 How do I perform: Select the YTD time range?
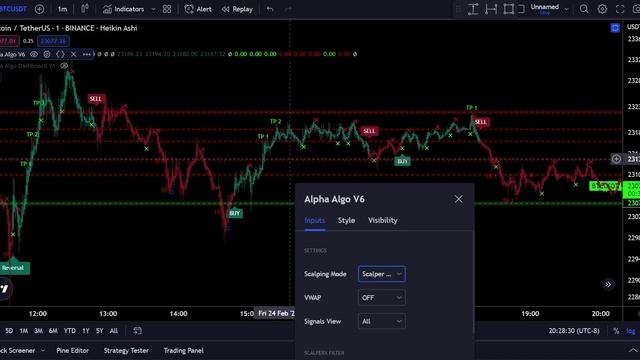click(70, 331)
